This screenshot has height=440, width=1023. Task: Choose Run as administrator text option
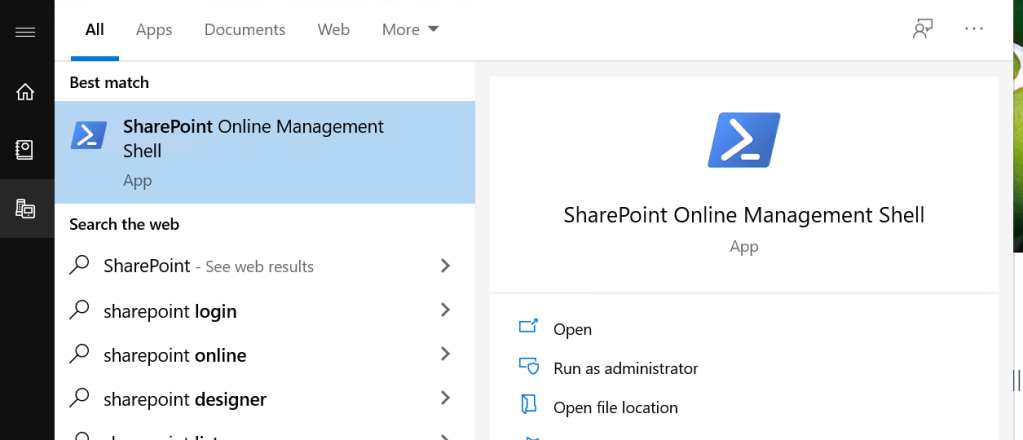coord(625,368)
